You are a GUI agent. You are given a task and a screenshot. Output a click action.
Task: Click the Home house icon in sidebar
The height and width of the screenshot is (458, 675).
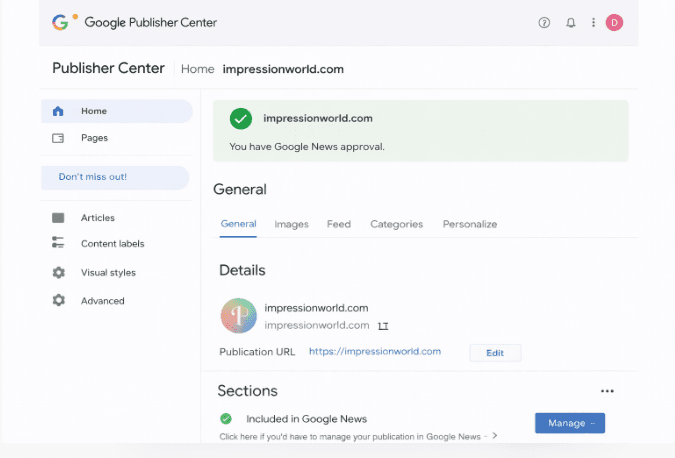coord(58,111)
